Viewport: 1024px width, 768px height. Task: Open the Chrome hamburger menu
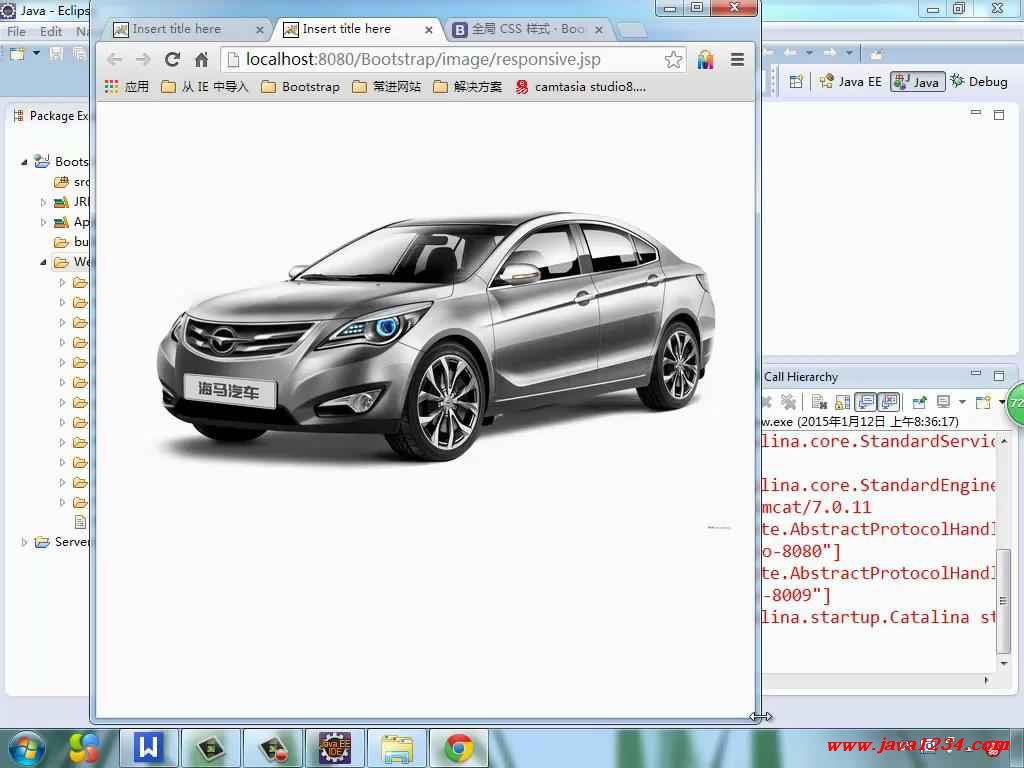(737, 59)
